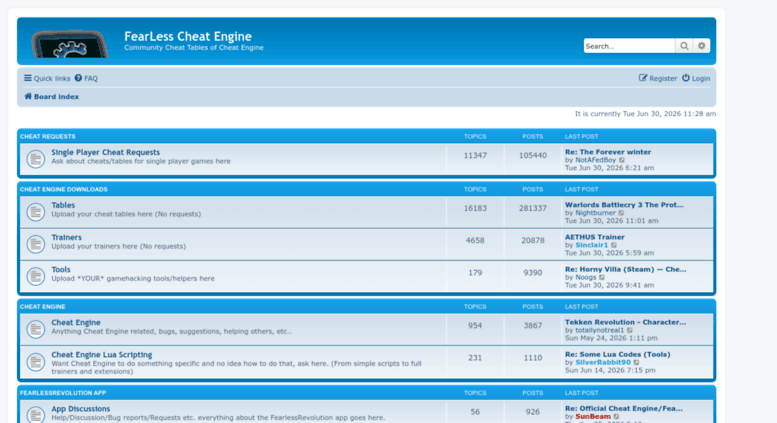Open last post AETHUS Trainer

click(x=595, y=237)
